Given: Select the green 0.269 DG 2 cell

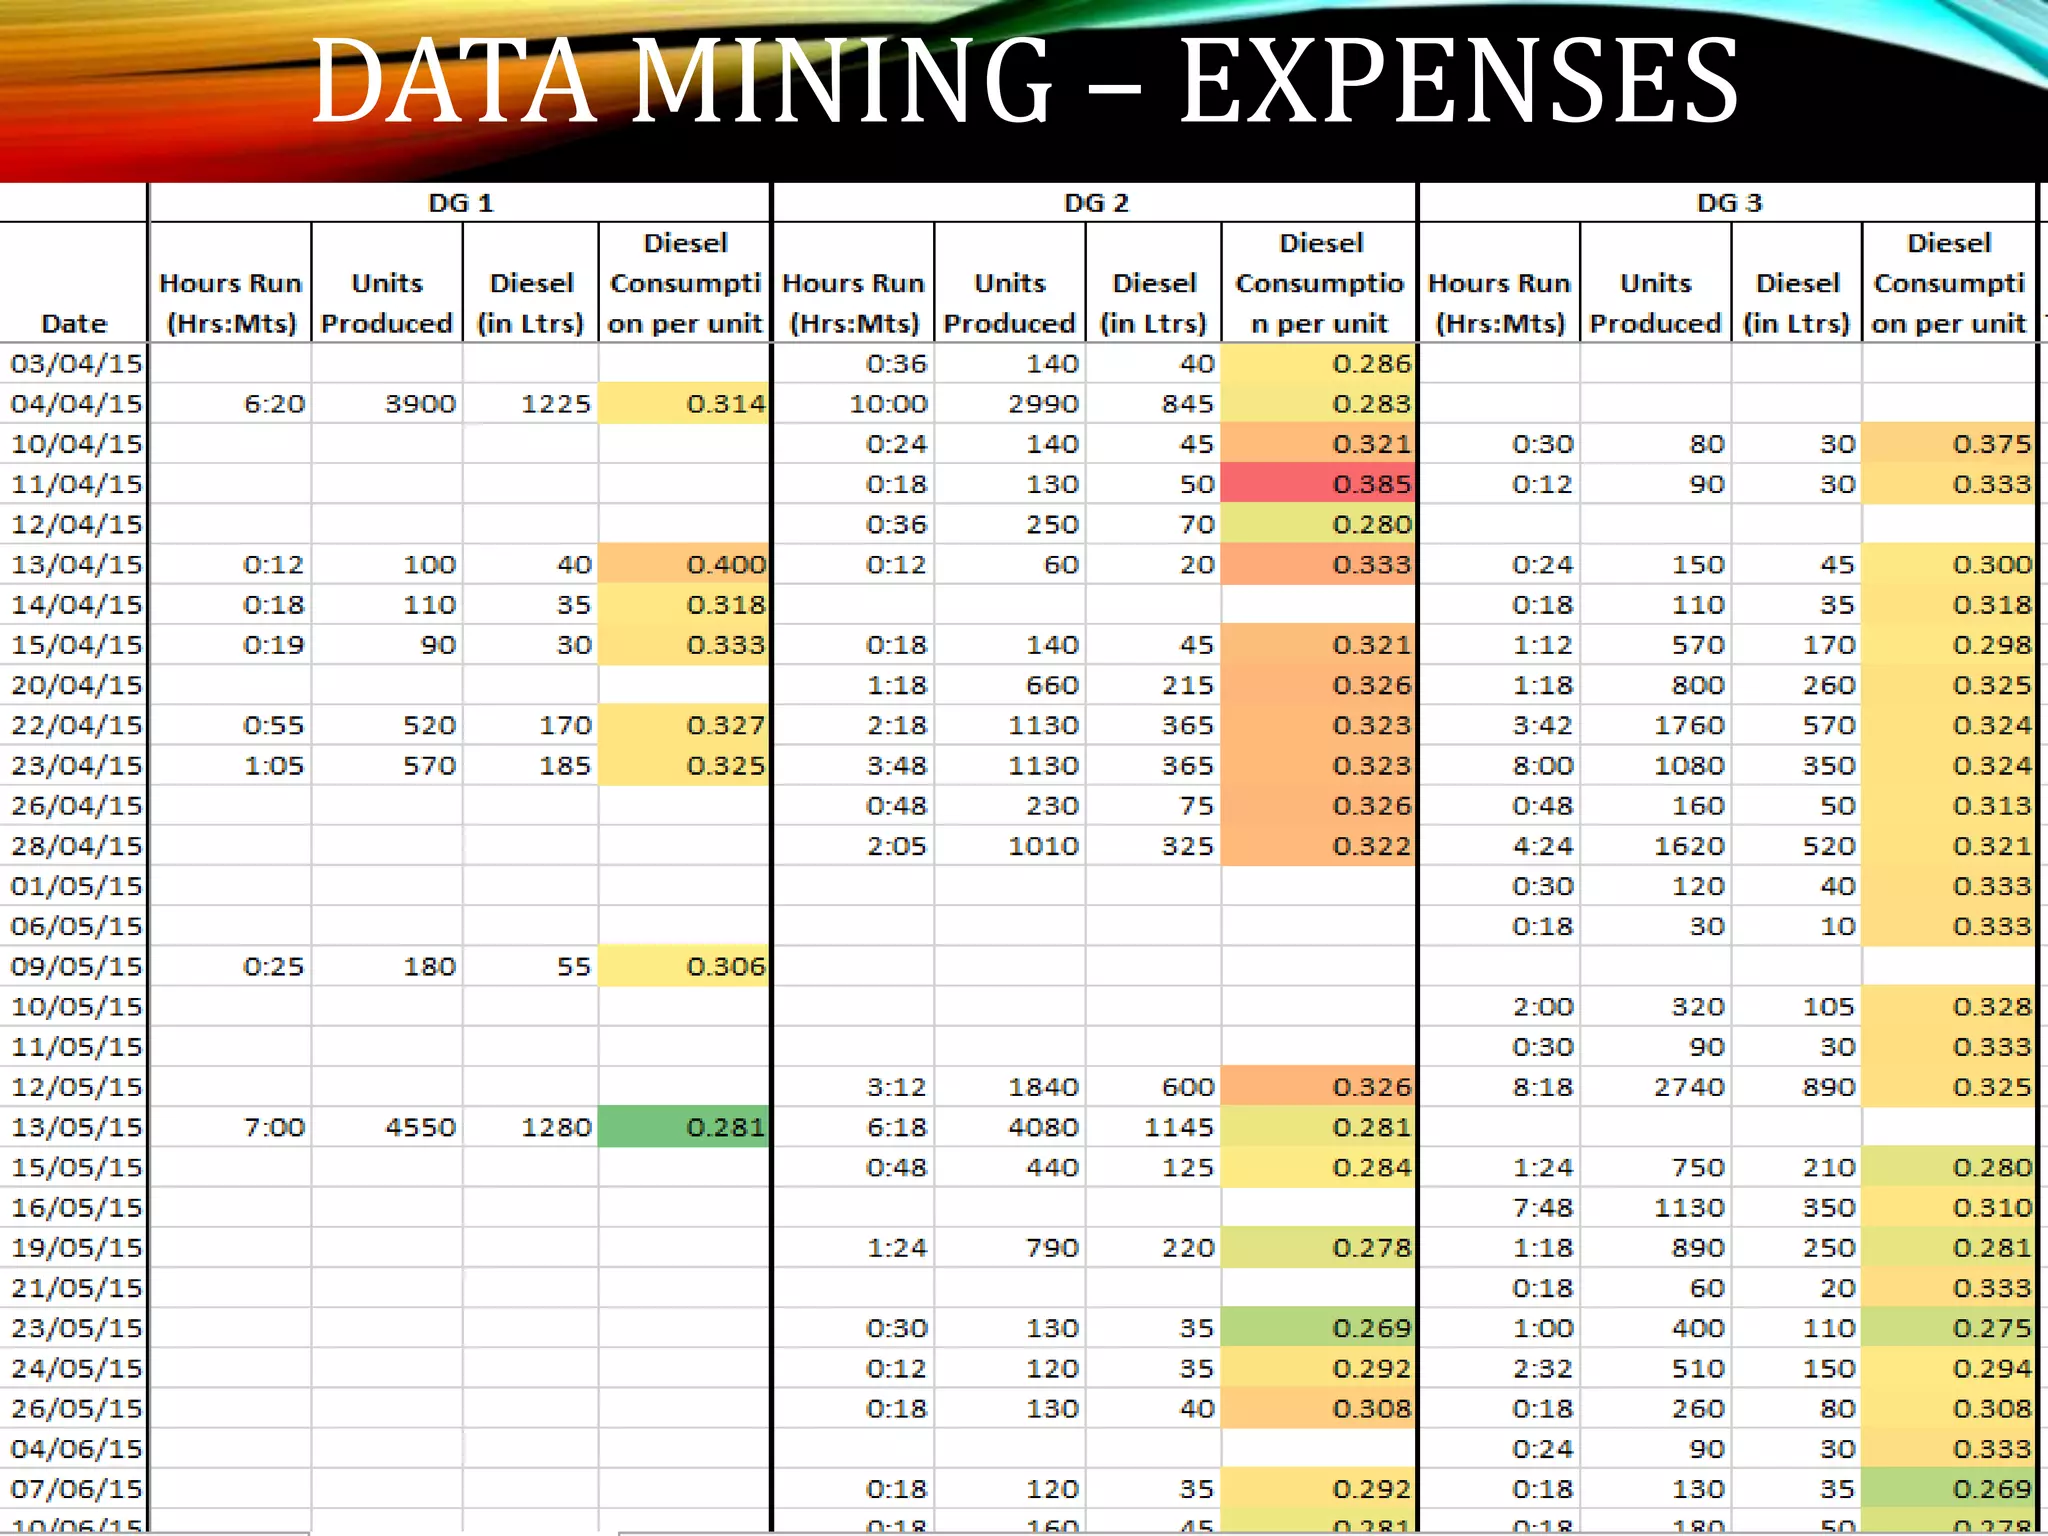Looking at the screenshot, I should point(1319,1328).
